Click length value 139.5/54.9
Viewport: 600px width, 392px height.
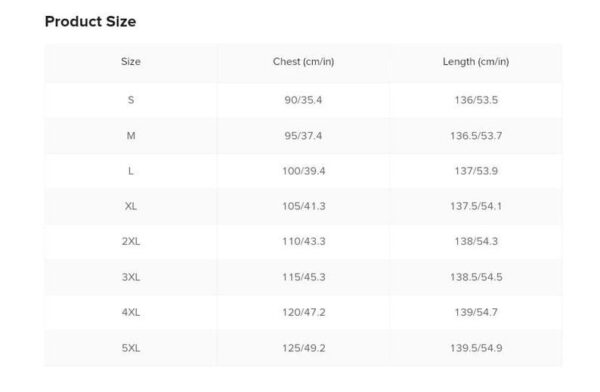(x=476, y=348)
